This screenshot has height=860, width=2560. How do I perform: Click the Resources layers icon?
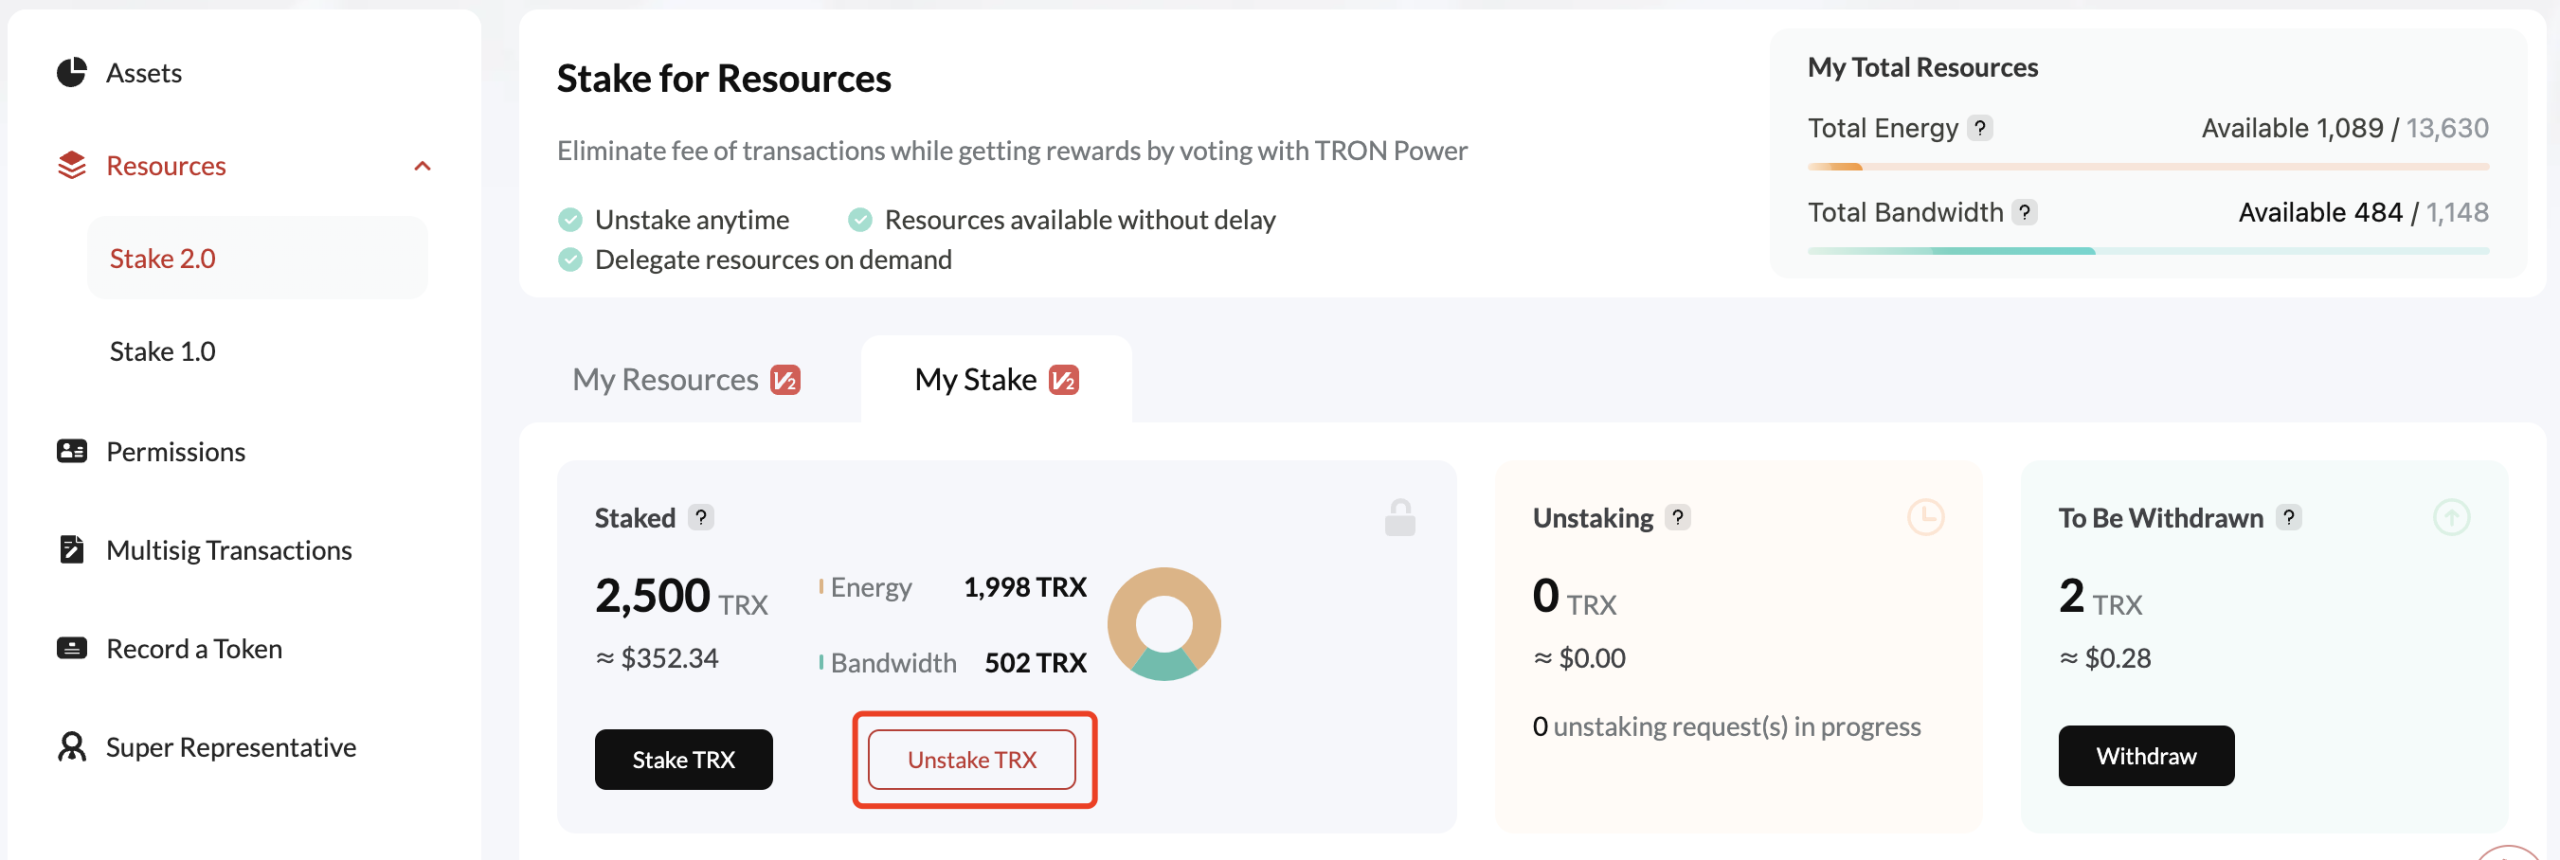point(71,166)
